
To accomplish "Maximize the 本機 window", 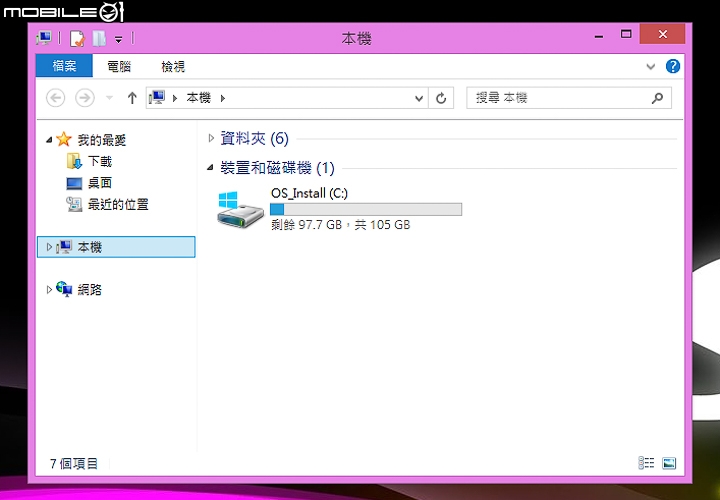I will (626, 34).
